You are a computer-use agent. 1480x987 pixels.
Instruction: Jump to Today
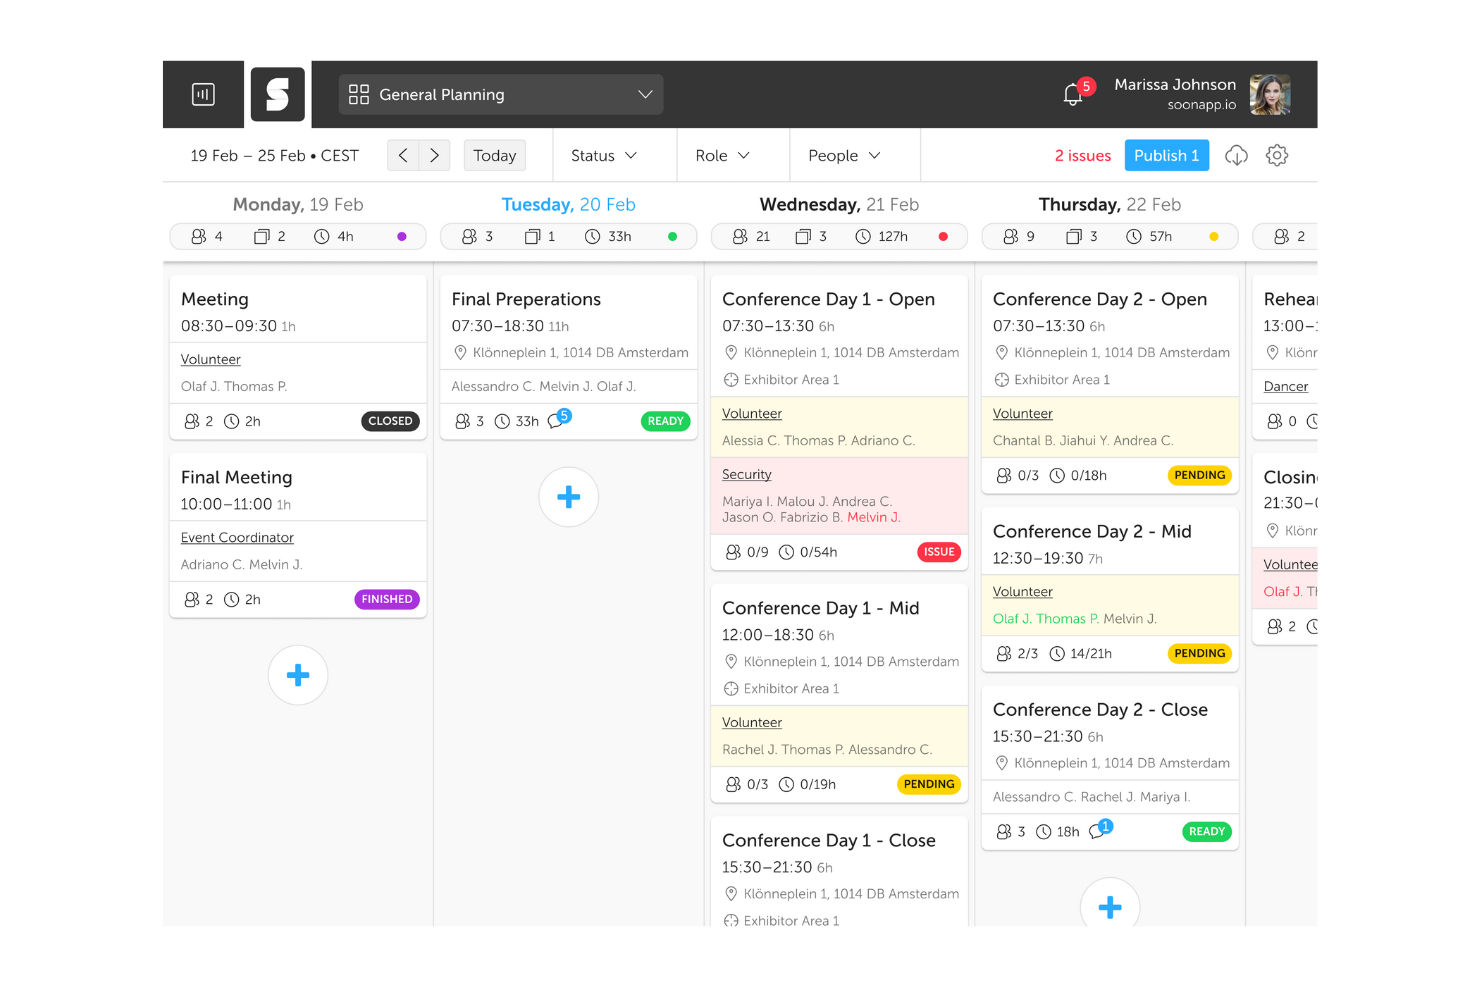[495, 155]
